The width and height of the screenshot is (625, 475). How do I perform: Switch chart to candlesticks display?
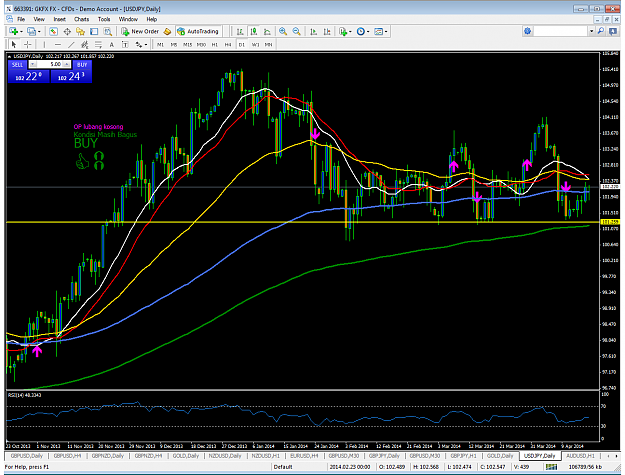pos(254,31)
